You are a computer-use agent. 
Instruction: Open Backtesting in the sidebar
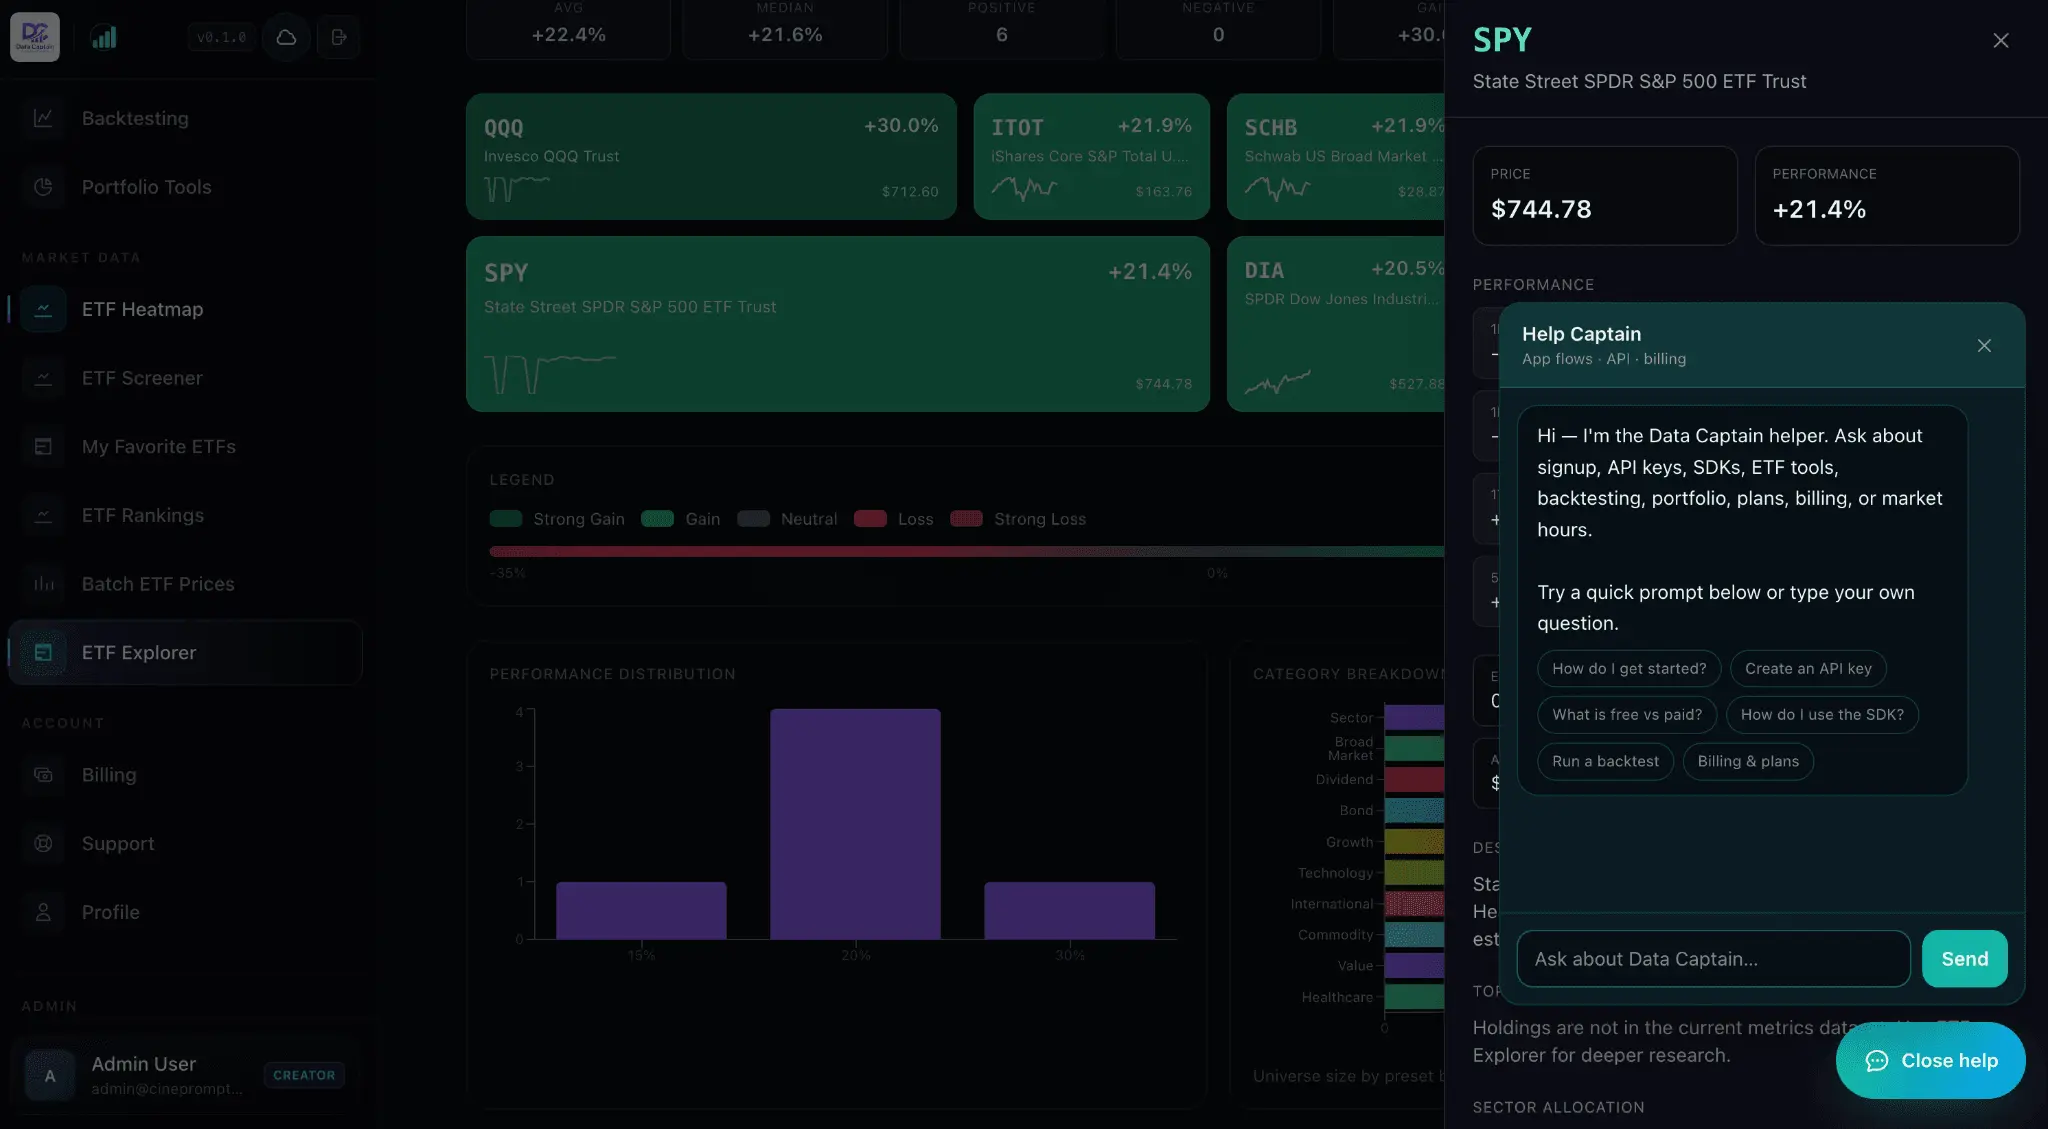[x=185, y=118]
